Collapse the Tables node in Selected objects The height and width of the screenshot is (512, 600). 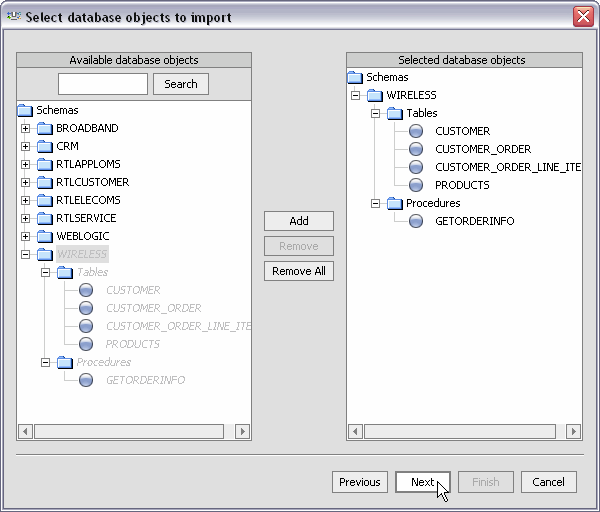[375, 113]
